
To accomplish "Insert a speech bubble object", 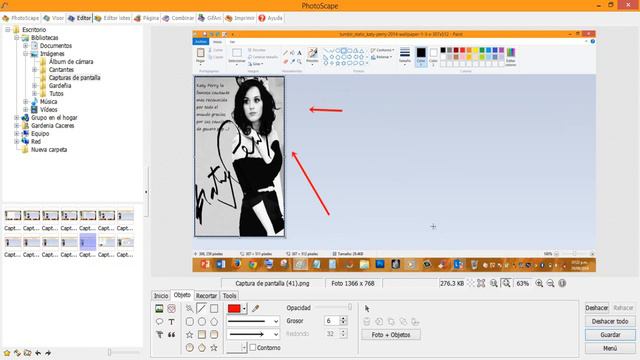I will 159,322.
